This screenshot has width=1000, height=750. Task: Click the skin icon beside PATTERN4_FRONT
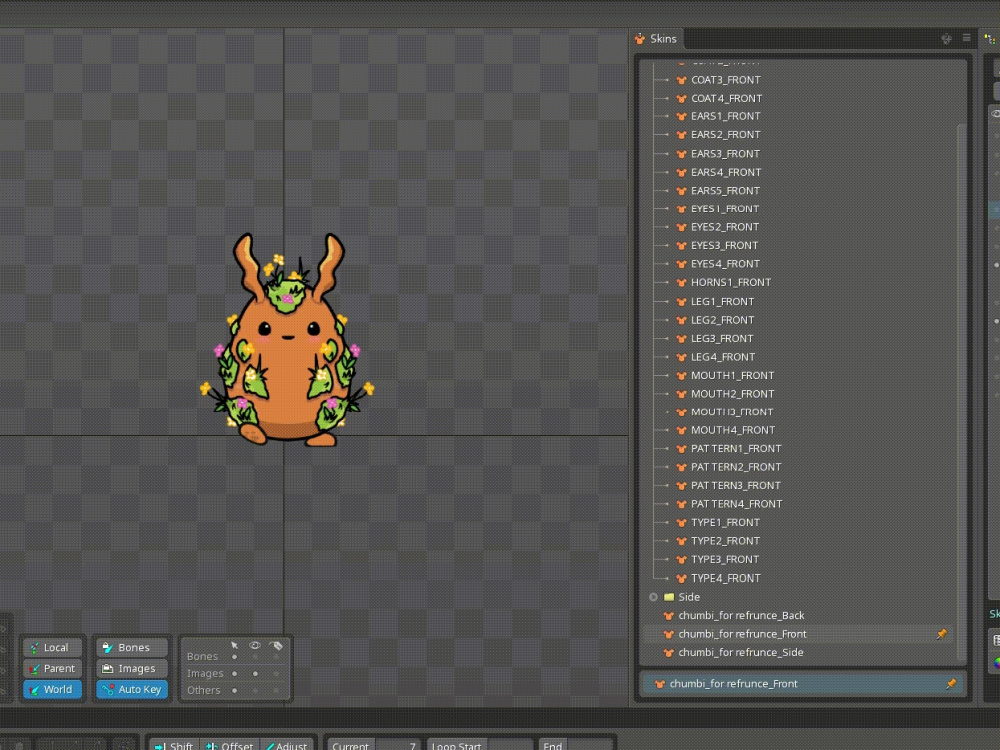[681, 504]
